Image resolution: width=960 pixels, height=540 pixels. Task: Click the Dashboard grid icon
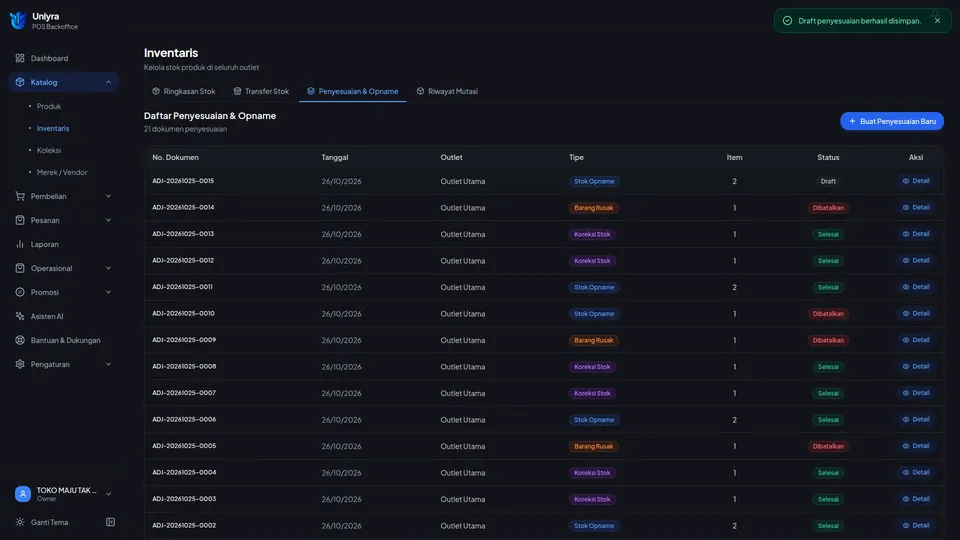[x=20, y=58]
